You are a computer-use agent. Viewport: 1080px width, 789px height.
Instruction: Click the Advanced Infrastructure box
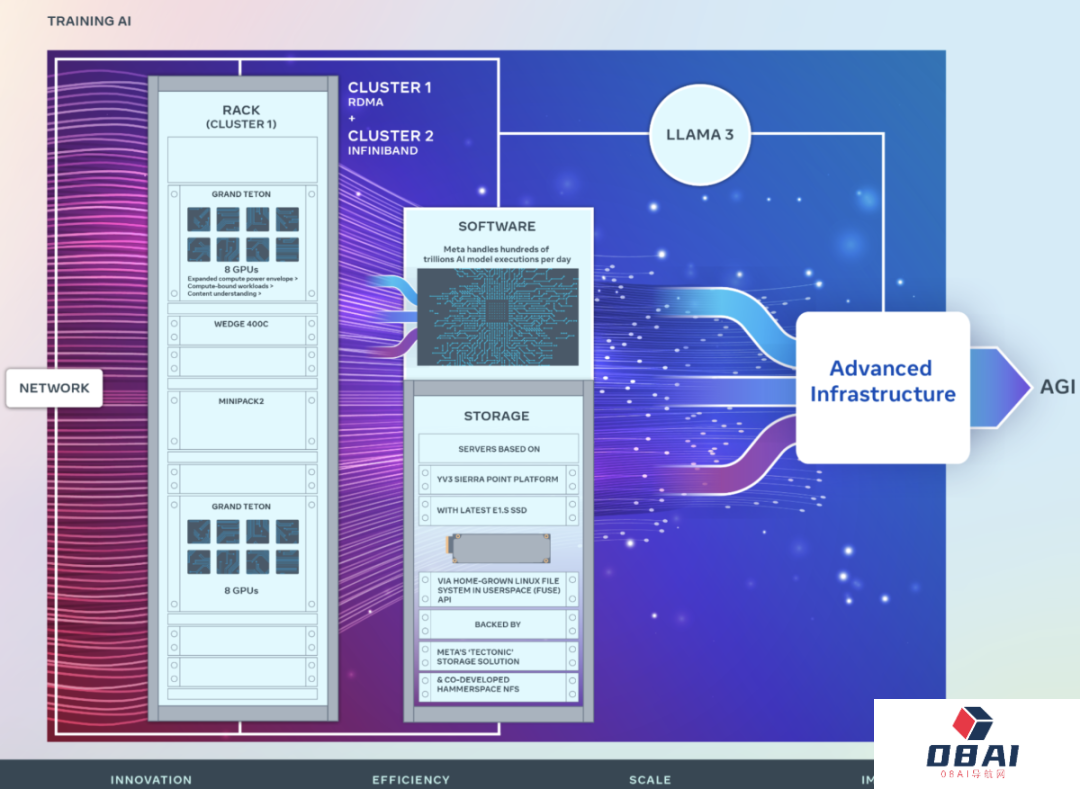[x=882, y=386]
